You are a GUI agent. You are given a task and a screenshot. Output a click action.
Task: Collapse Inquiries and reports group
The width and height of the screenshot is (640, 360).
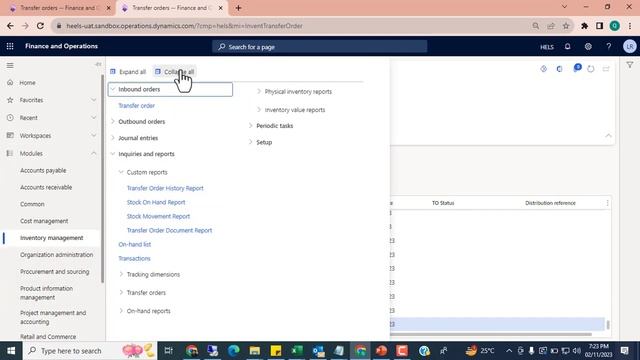(113, 154)
